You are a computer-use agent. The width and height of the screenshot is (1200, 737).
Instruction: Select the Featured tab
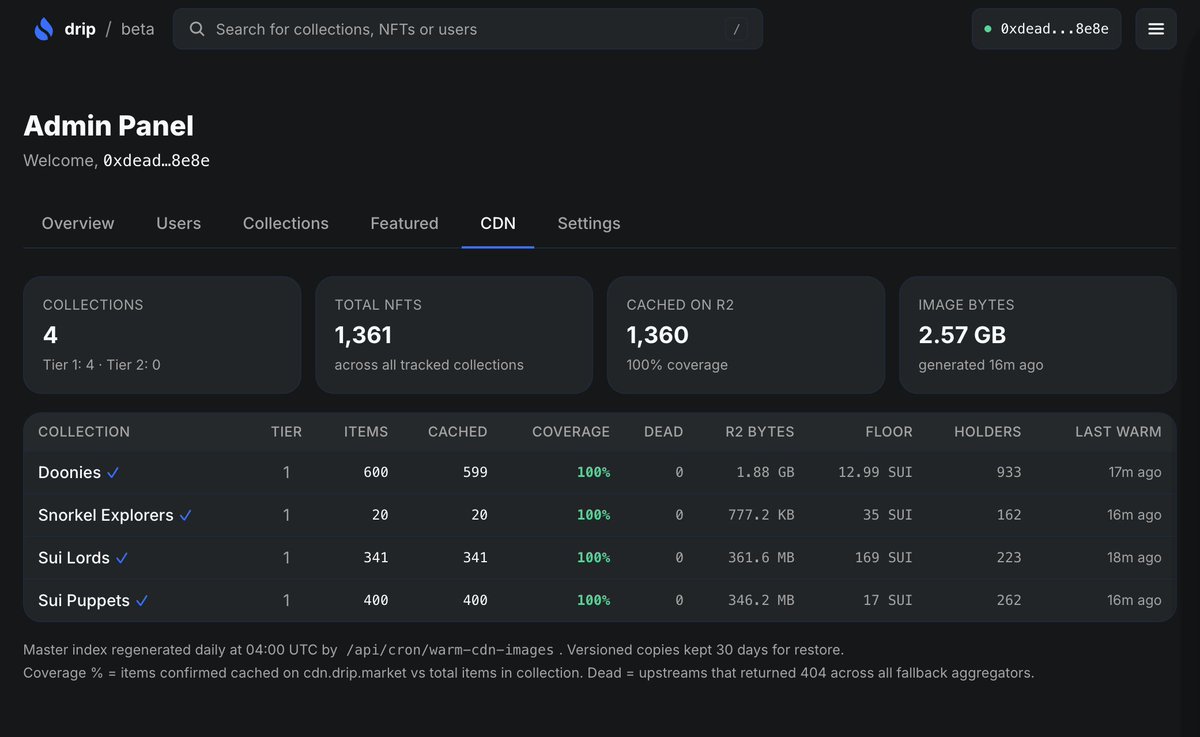tap(404, 223)
